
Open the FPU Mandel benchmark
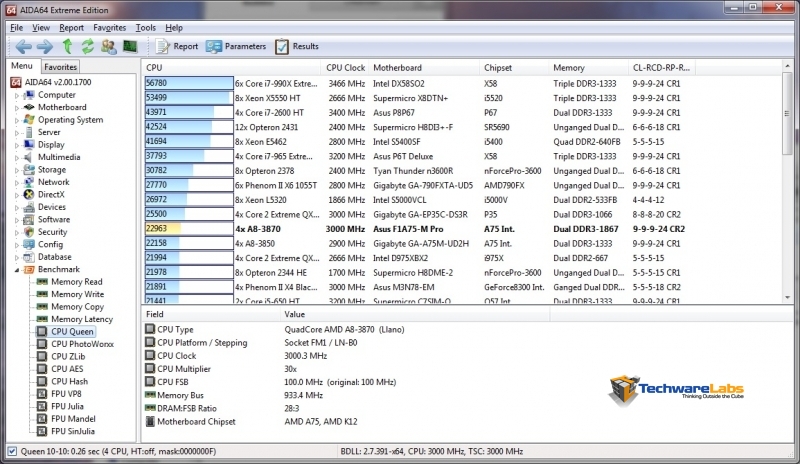(73, 419)
